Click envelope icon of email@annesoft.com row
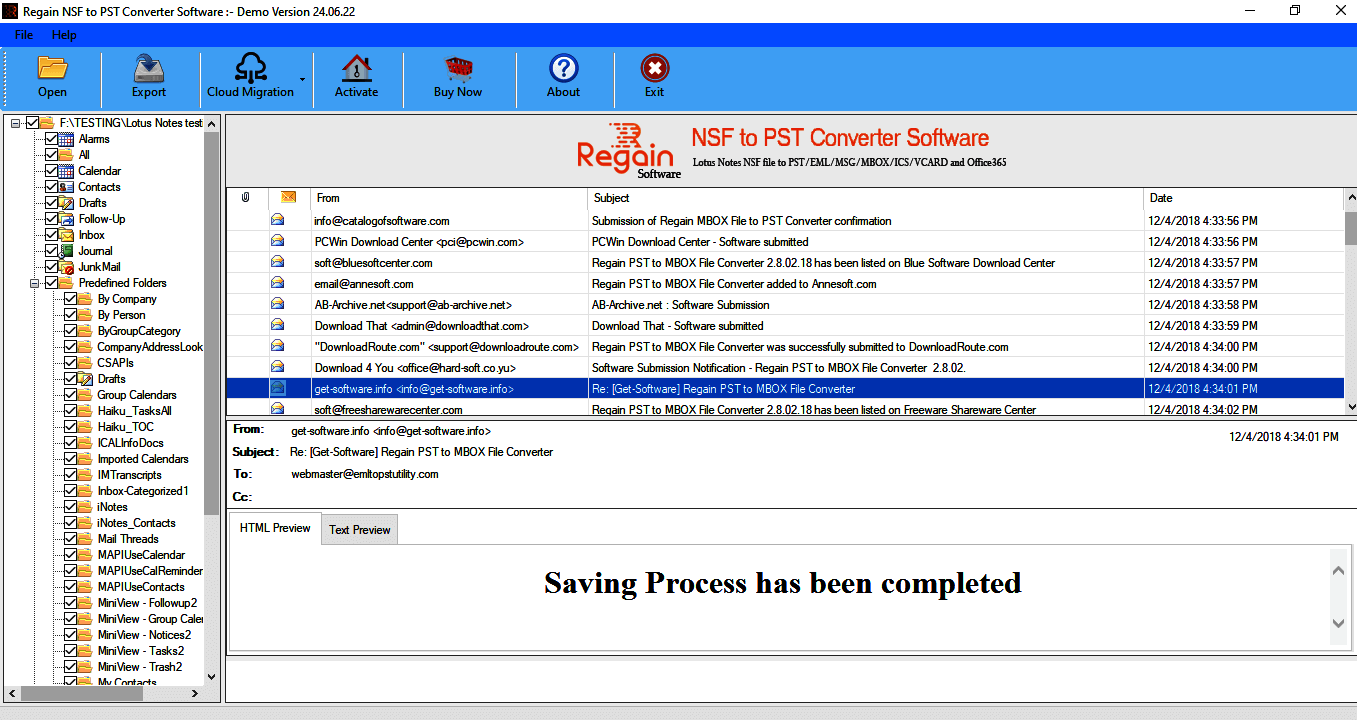The height and width of the screenshot is (720, 1357). click(277, 283)
